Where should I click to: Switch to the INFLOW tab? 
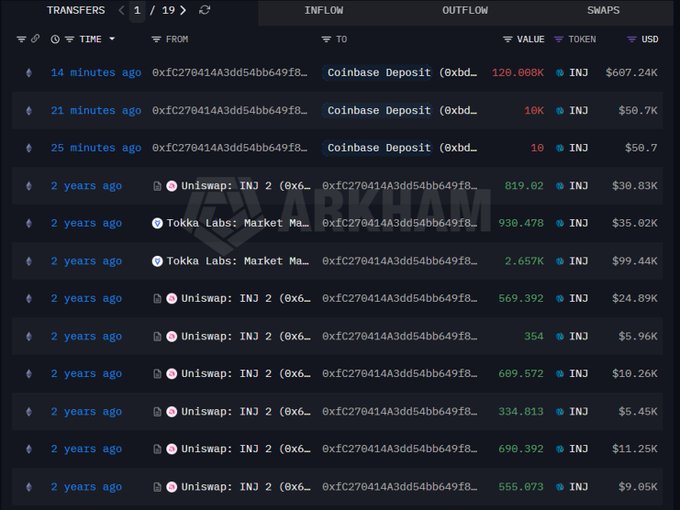click(x=324, y=10)
